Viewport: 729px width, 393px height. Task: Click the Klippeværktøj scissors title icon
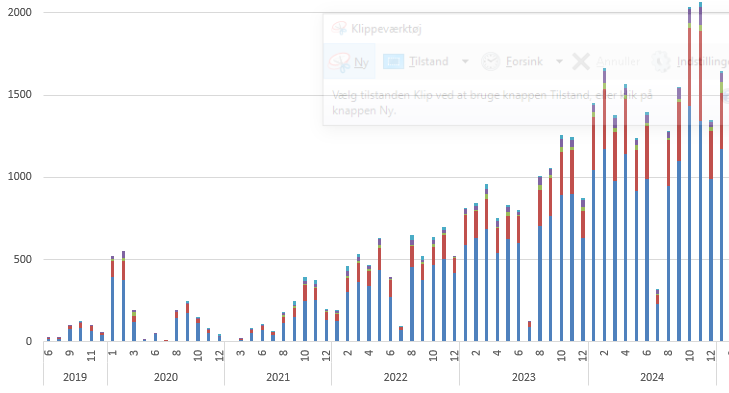(339, 28)
